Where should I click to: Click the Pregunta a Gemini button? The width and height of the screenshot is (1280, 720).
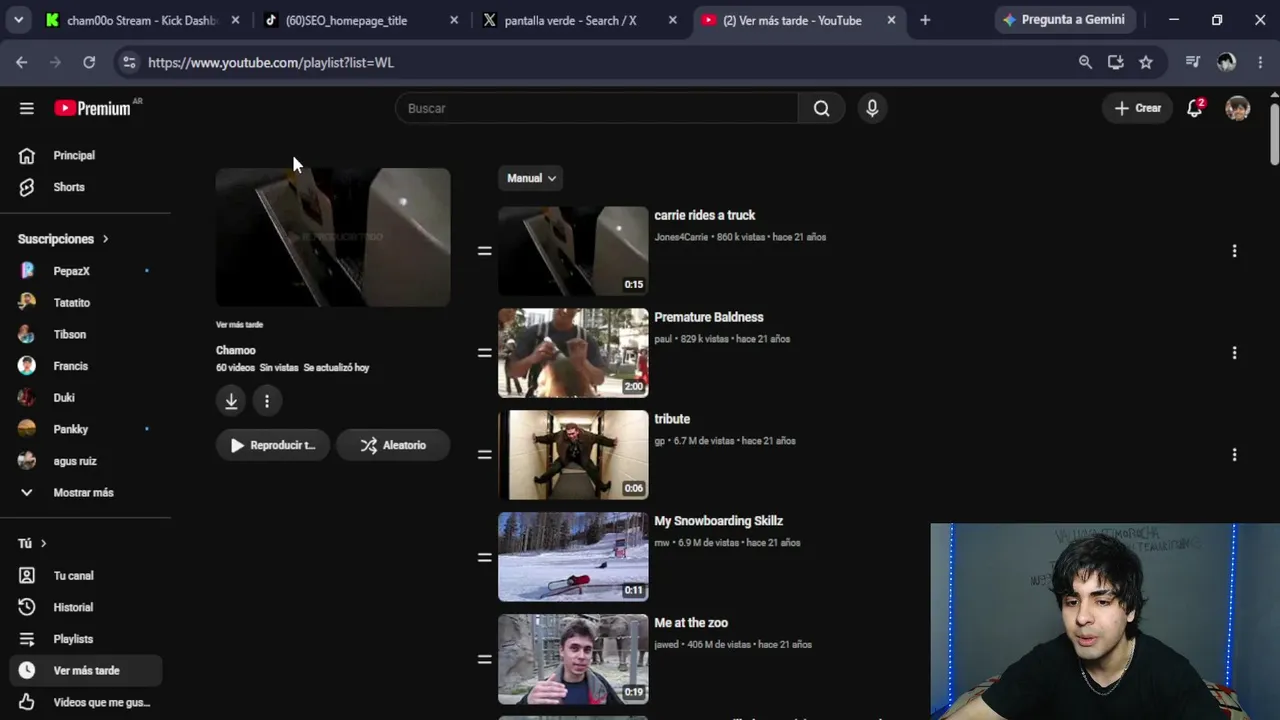coord(1065,20)
